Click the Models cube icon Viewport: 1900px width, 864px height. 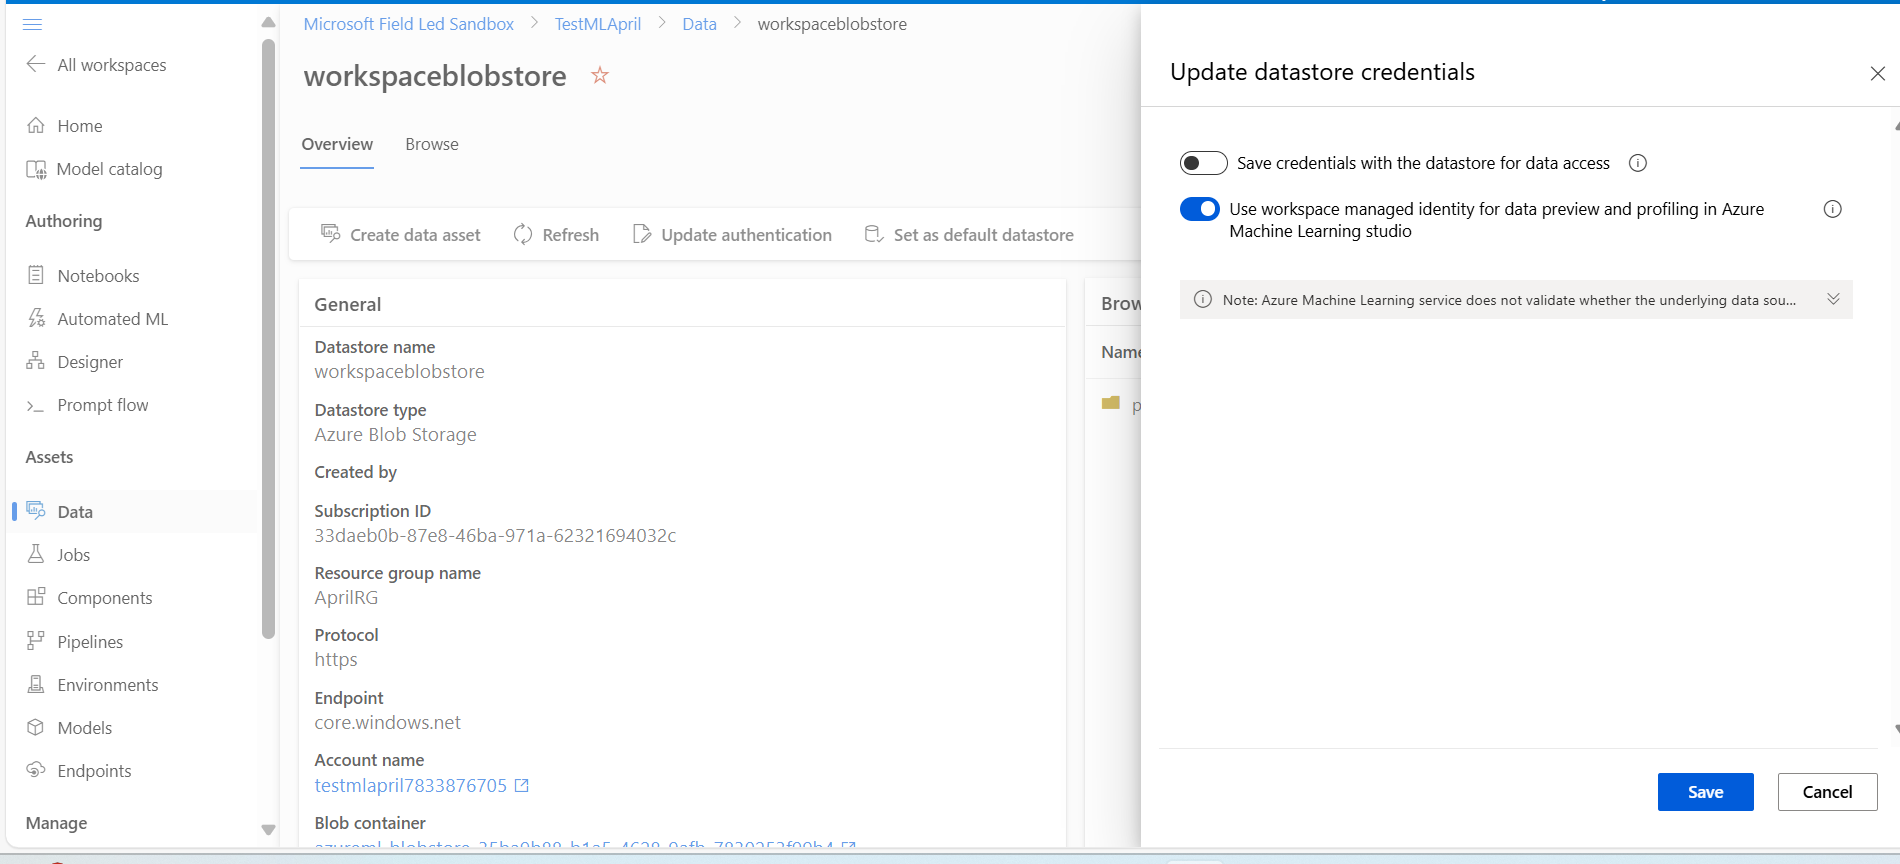tap(36, 727)
